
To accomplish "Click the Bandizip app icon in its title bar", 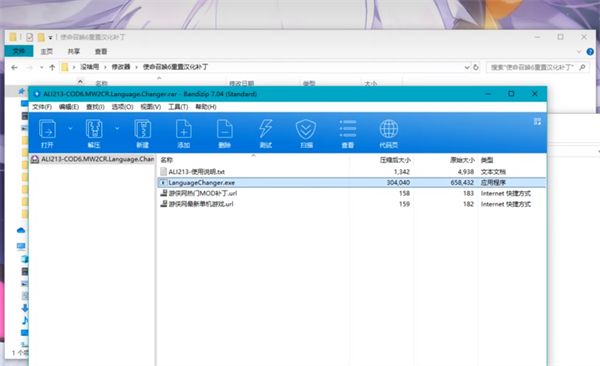I will (x=37, y=94).
